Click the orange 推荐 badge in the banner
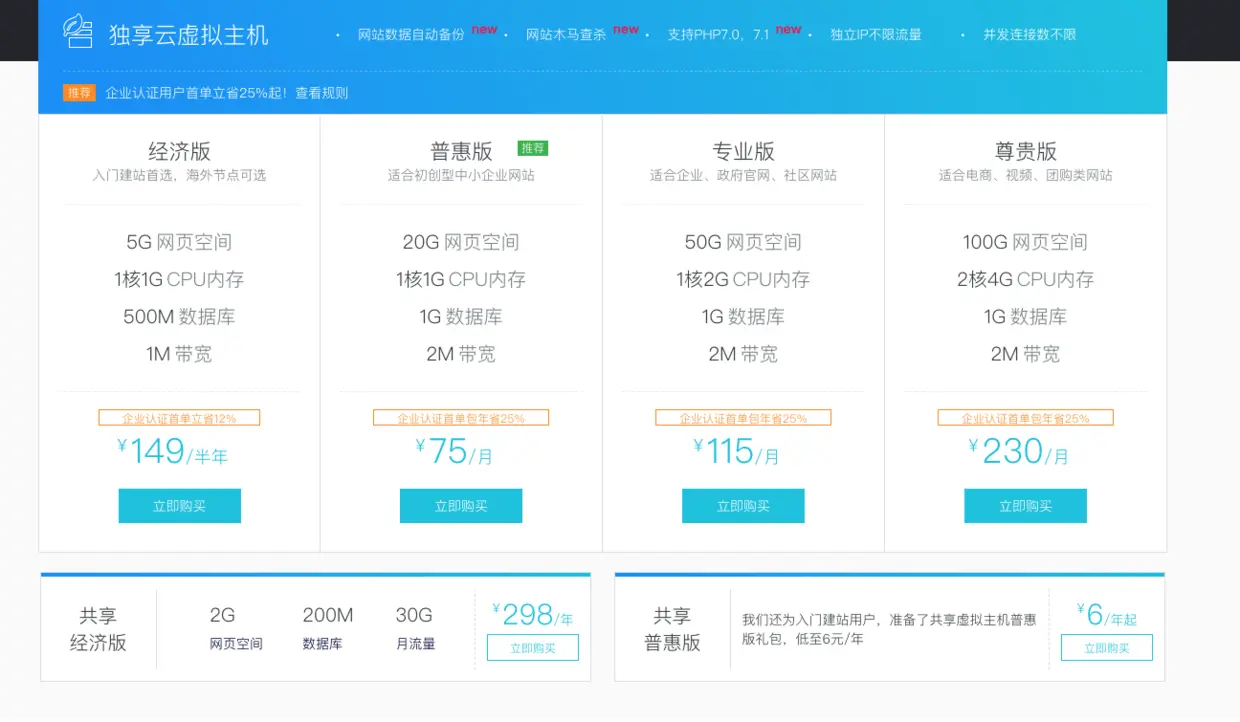This screenshot has width=1240, height=722. tap(79, 93)
